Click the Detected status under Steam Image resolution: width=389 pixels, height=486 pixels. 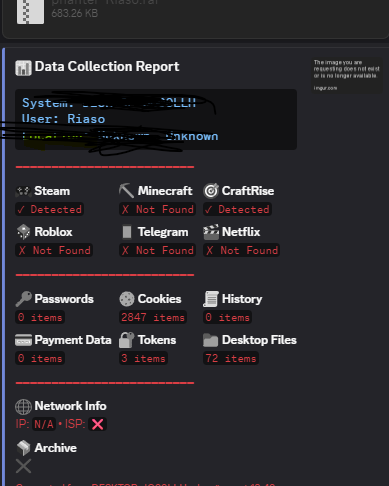(49, 209)
